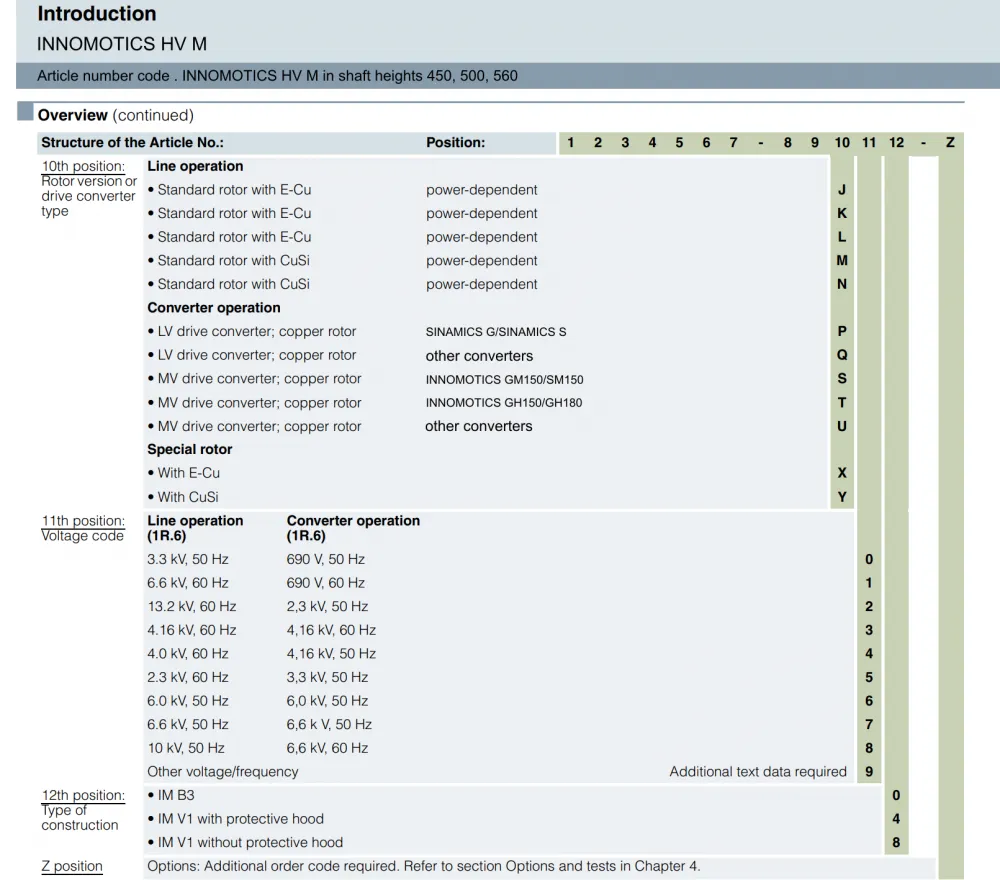Select code letter 'N' in column 10
The image size is (1000, 880).
pyautogui.click(x=842, y=284)
